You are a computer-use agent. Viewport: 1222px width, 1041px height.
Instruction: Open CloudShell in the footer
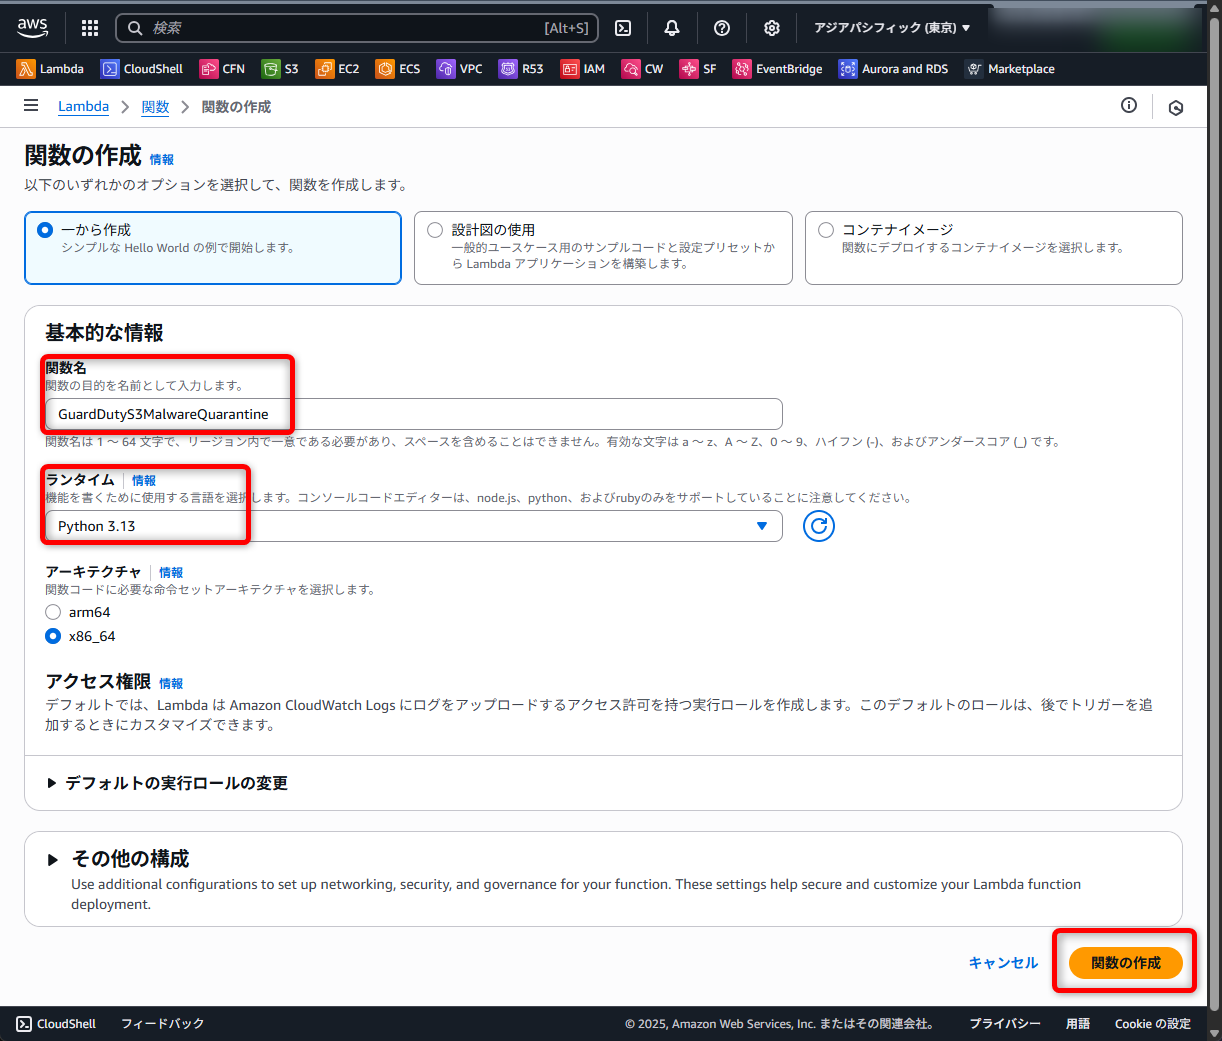(57, 1024)
